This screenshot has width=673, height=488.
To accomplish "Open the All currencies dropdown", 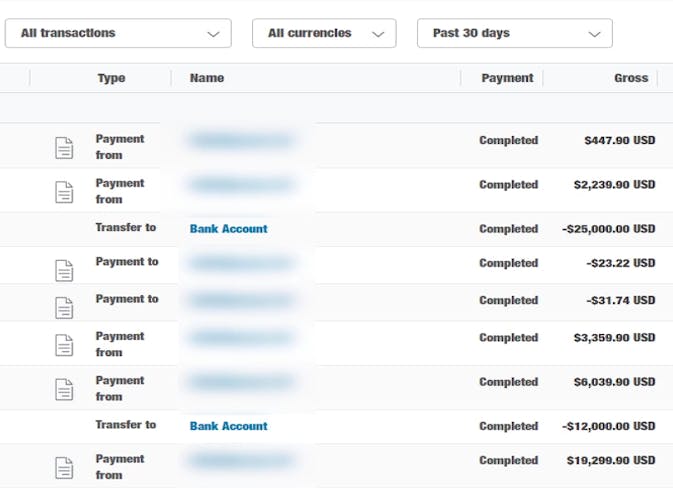I will click(x=324, y=33).
